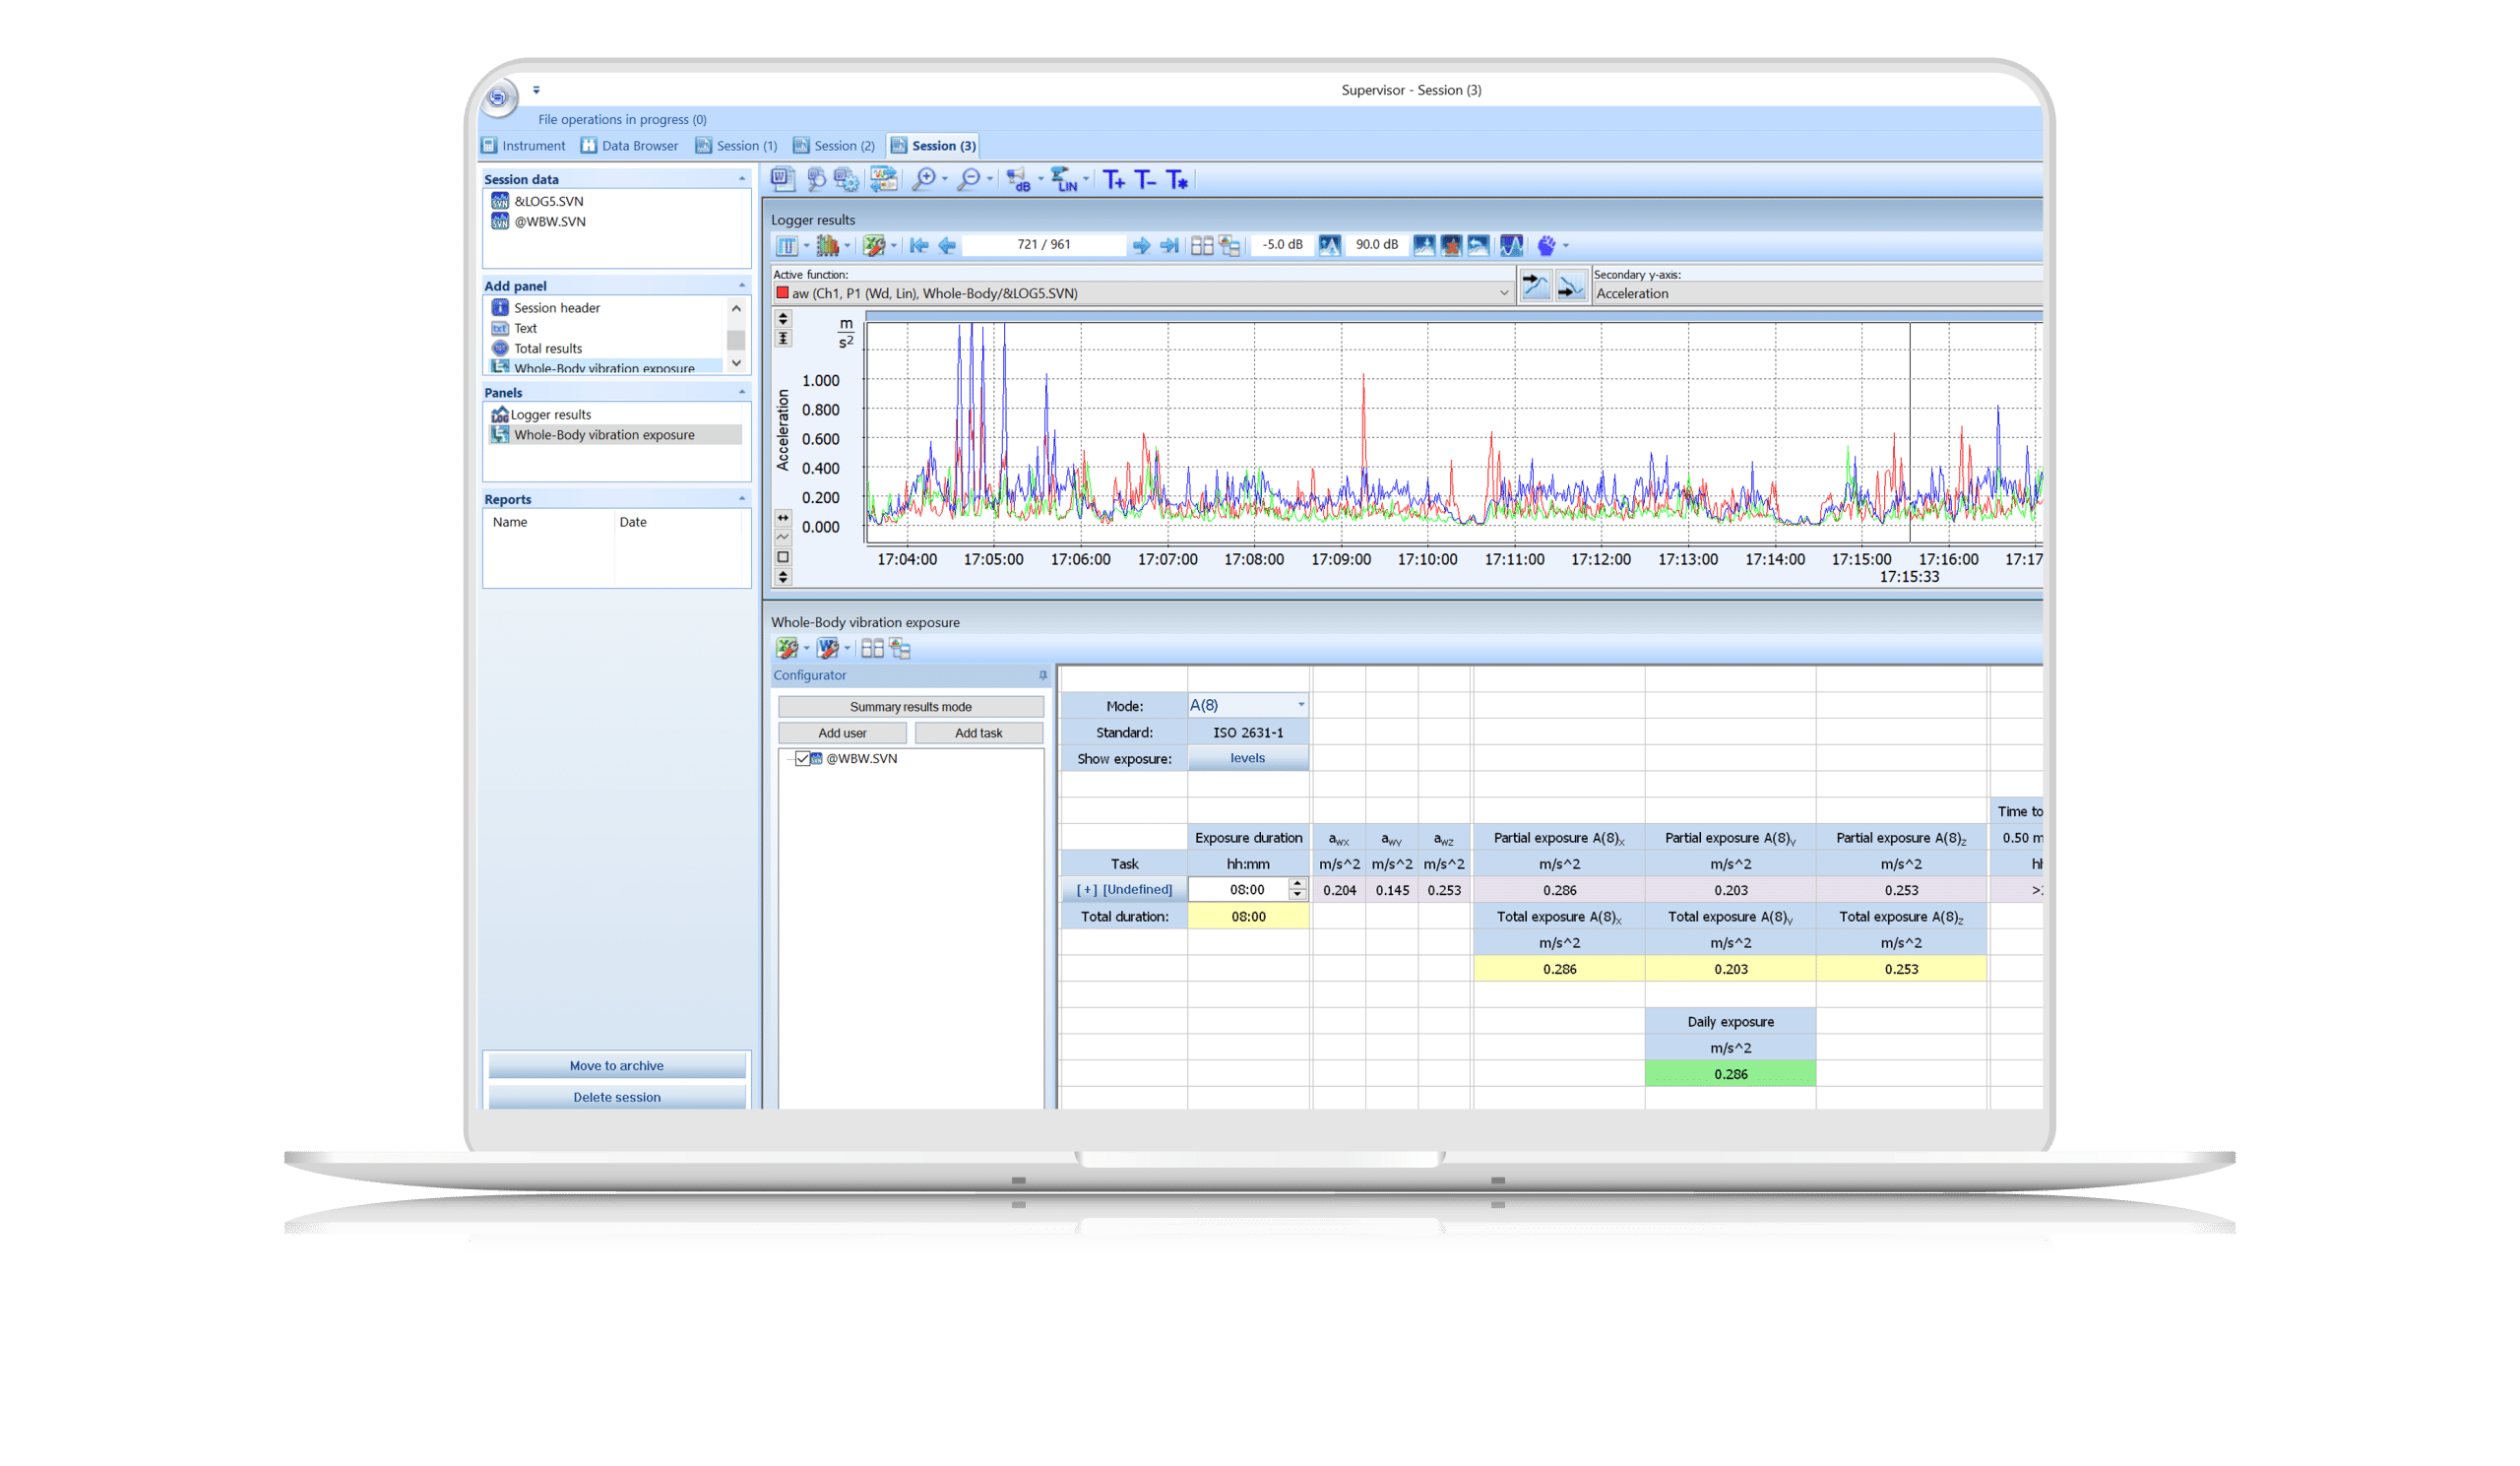
Task: Open the Data Browser tab
Action: pyautogui.click(x=630, y=146)
